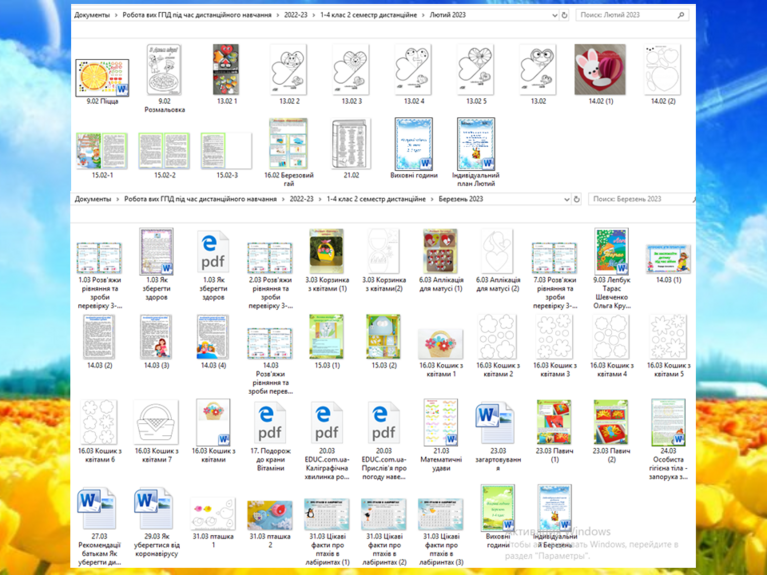The image size is (767, 575).
Task: Open the 1.03 Як зберегти здоров Word document
Action: (x=157, y=251)
